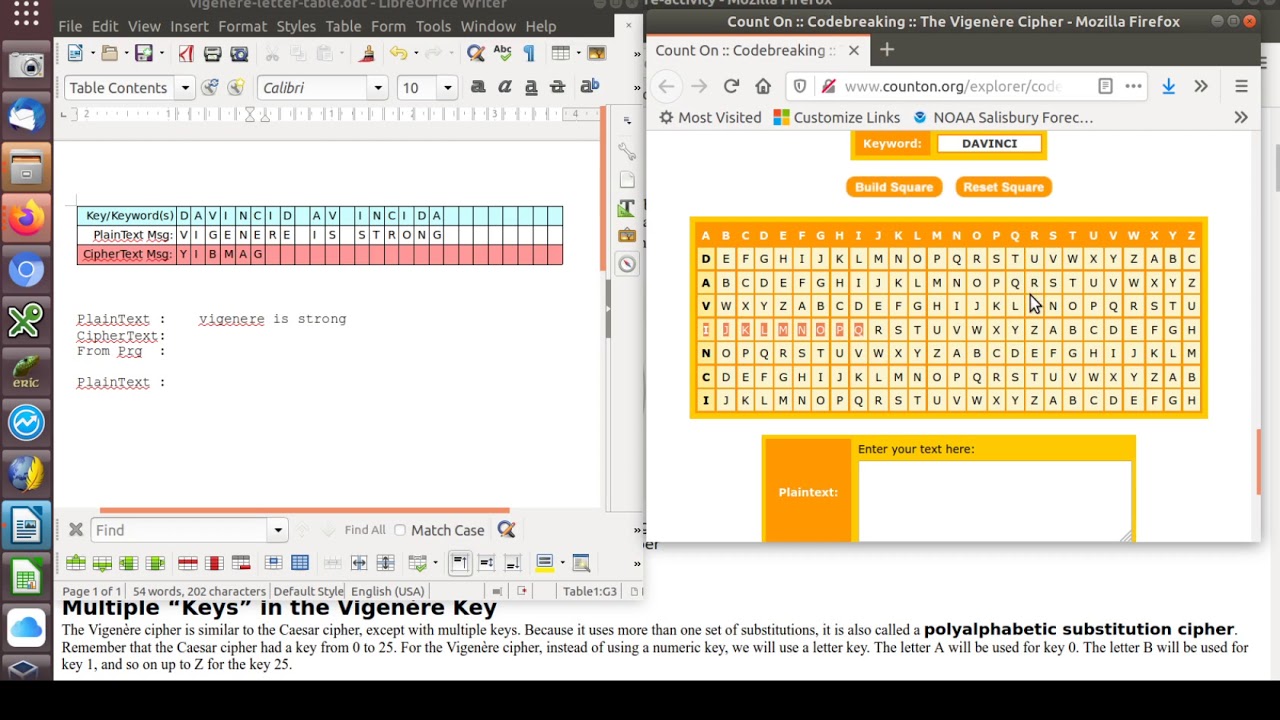Click the Undo arrow icon

pyautogui.click(x=398, y=53)
